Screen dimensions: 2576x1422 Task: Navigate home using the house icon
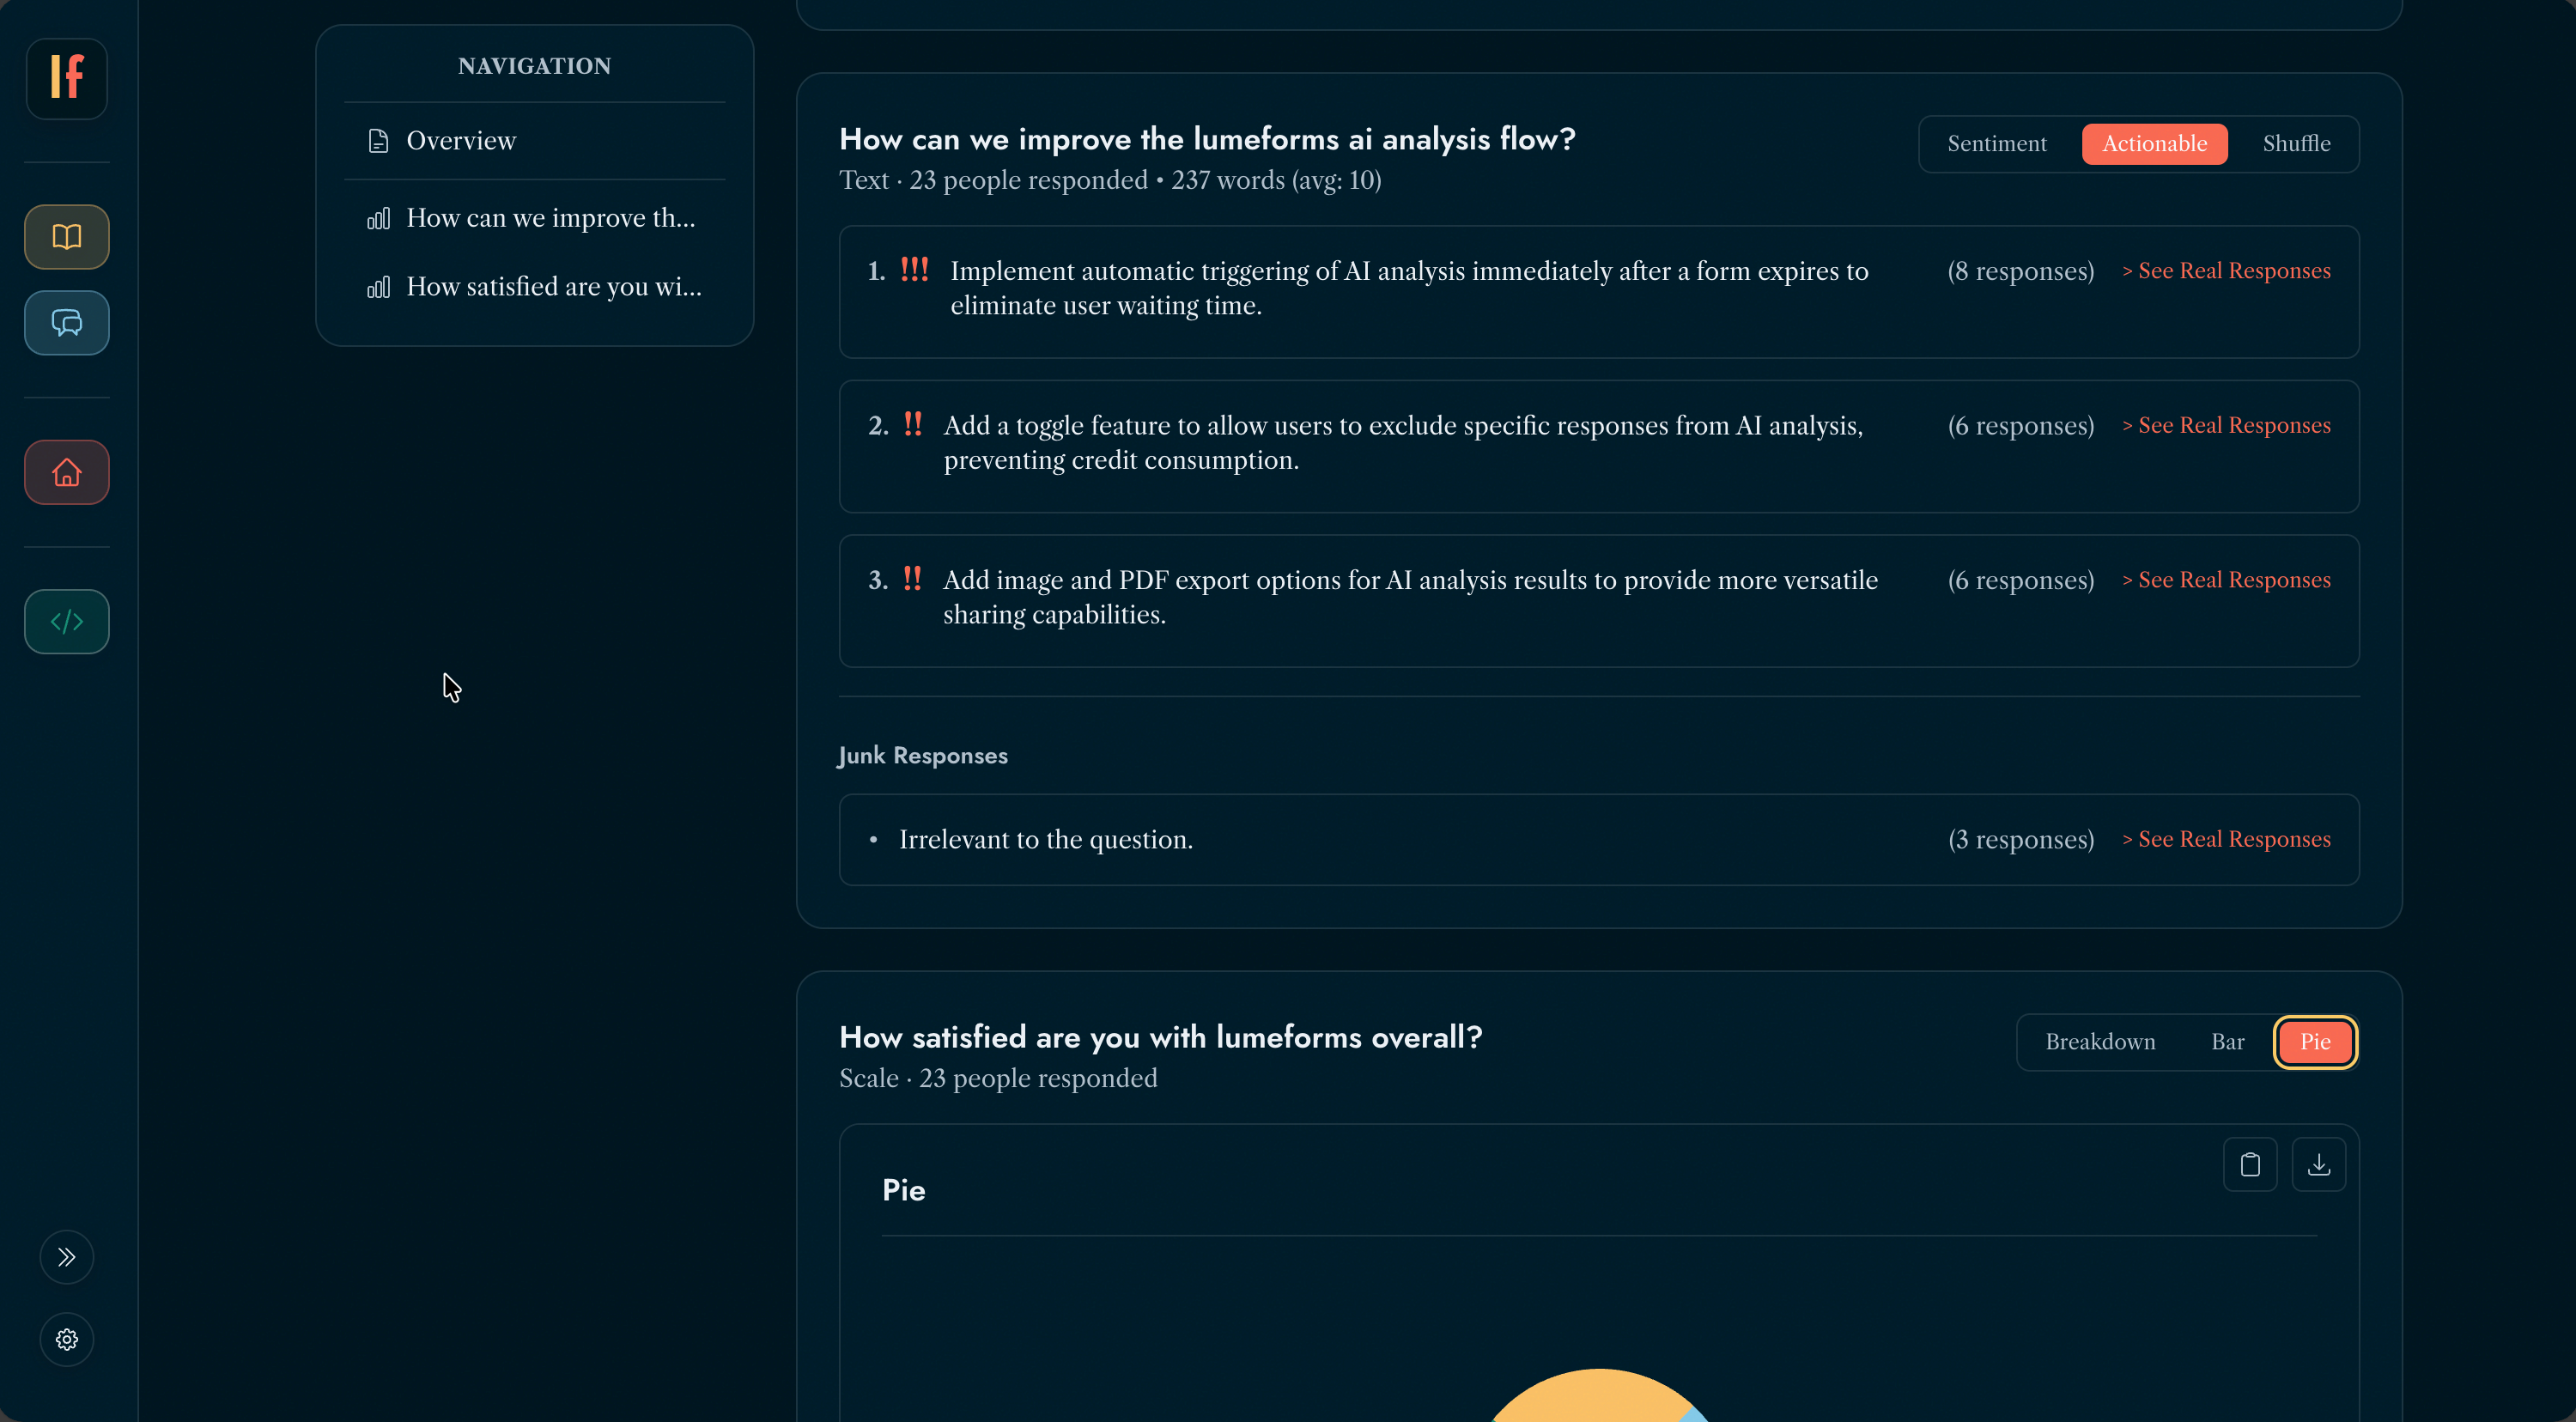66,471
